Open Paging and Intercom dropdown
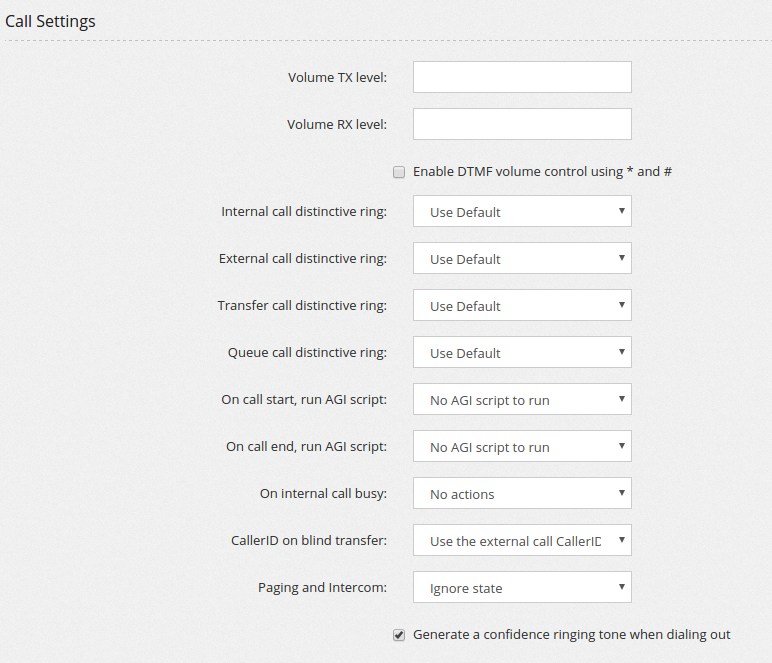Screen dimensions: 772x663 pyautogui.click(x=522, y=587)
